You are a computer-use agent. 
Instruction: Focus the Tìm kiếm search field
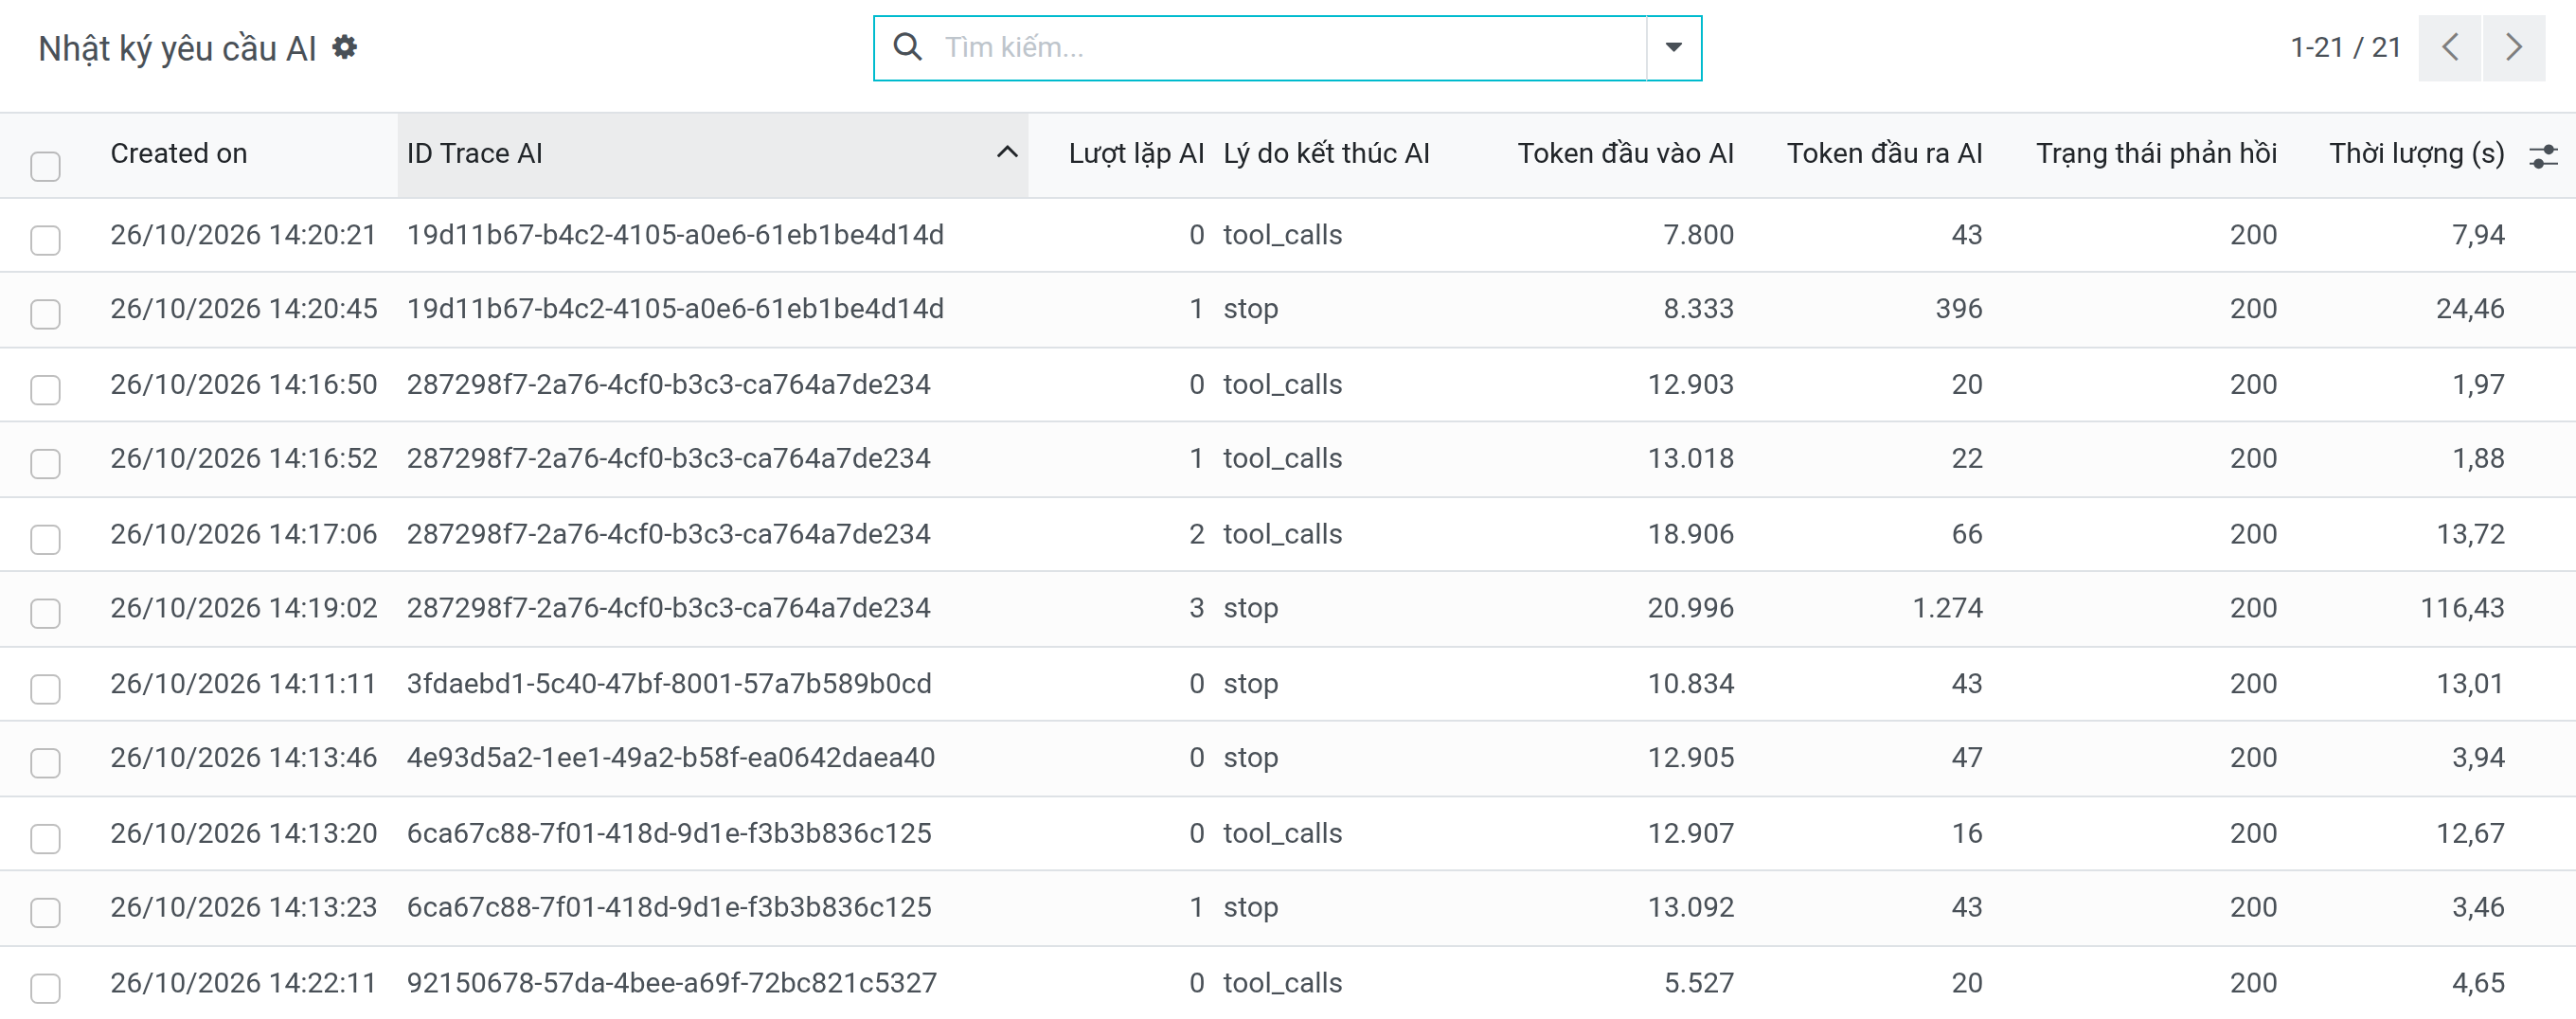tap(1290, 47)
